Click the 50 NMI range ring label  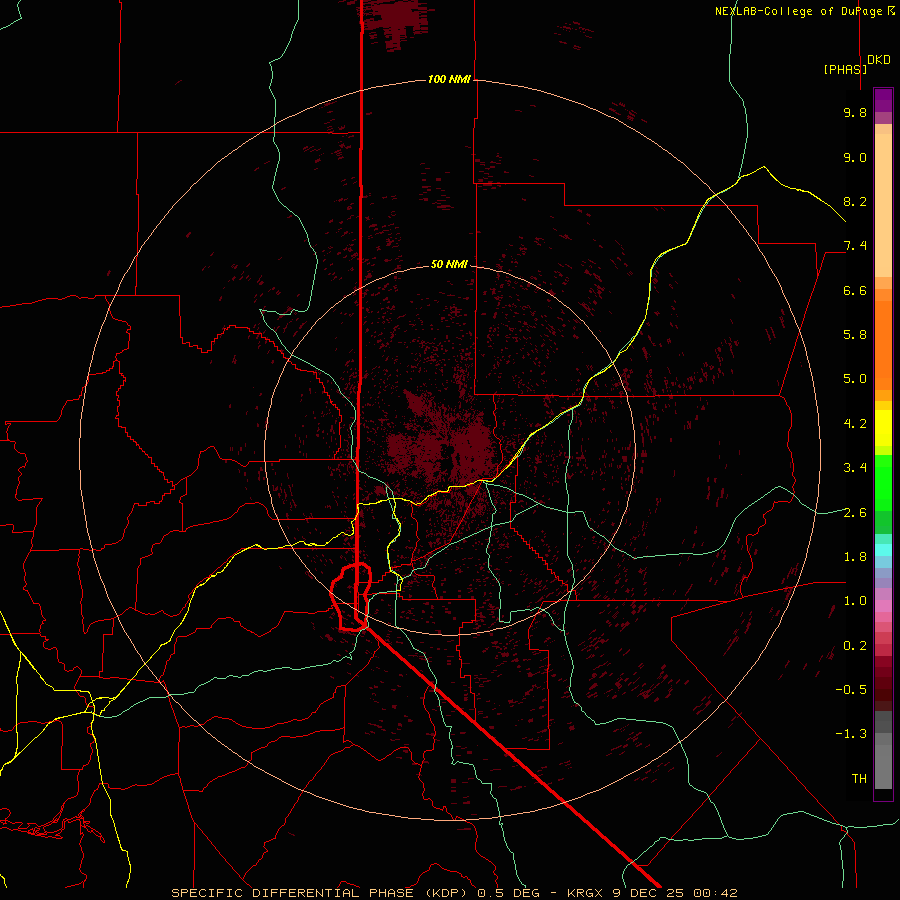[449, 264]
